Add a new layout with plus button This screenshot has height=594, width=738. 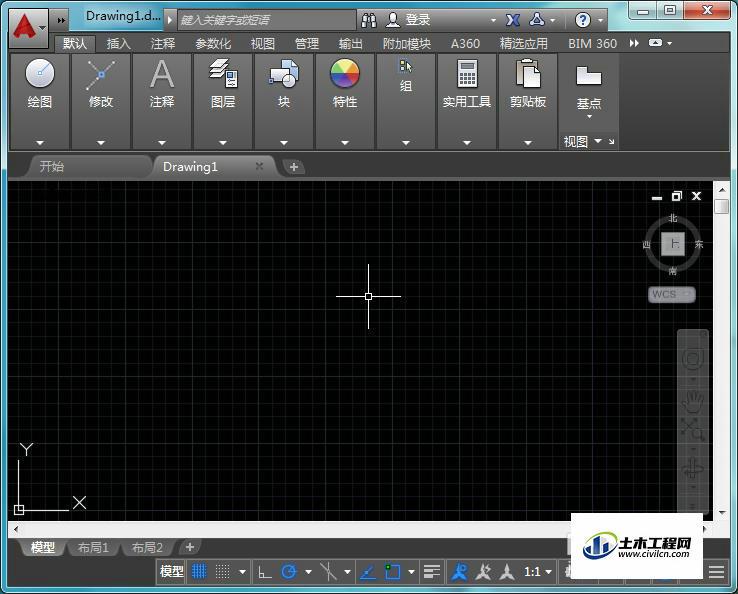point(190,547)
